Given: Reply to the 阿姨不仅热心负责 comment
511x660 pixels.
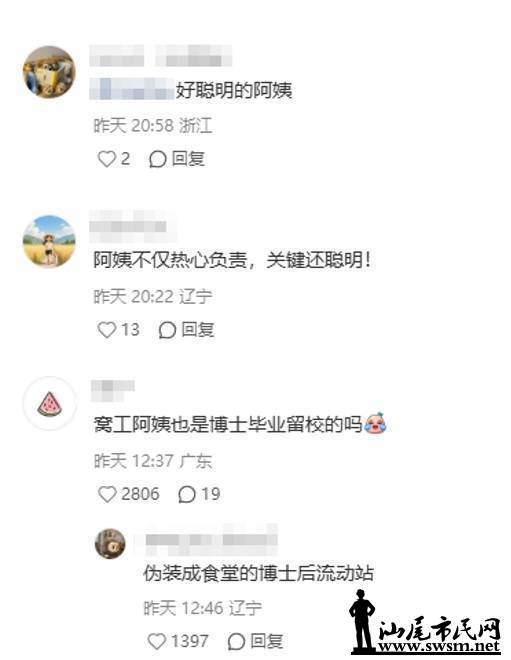Looking at the screenshot, I should coord(186,330).
